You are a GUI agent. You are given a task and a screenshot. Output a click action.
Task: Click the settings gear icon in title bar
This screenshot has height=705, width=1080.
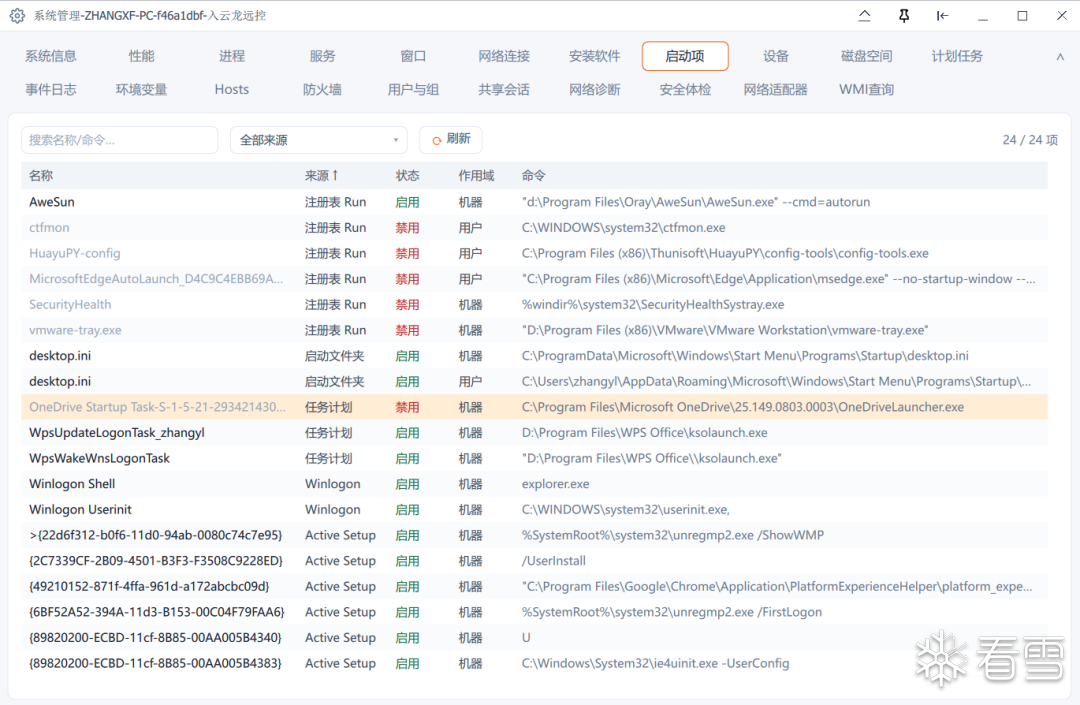[x=17, y=15]
